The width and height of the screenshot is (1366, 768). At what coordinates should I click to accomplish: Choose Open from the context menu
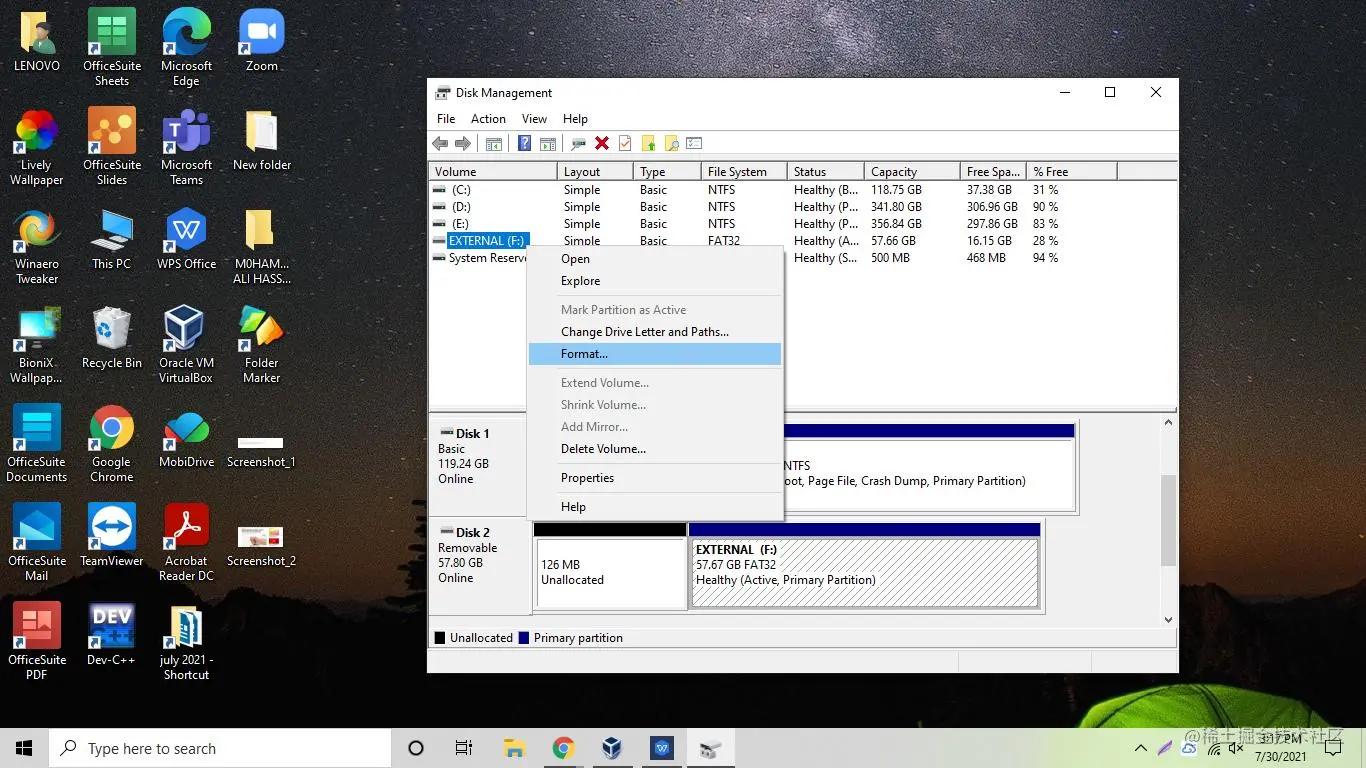[655, 259]
